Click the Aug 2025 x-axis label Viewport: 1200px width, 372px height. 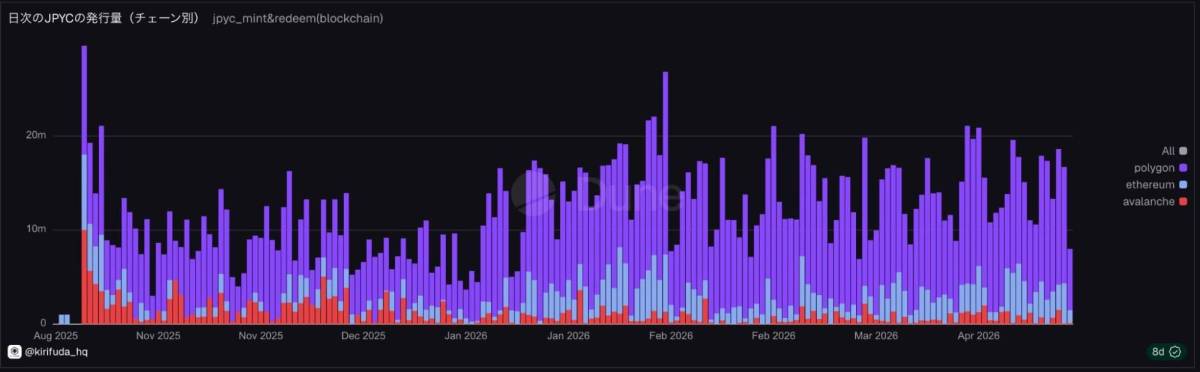[57, 336]
